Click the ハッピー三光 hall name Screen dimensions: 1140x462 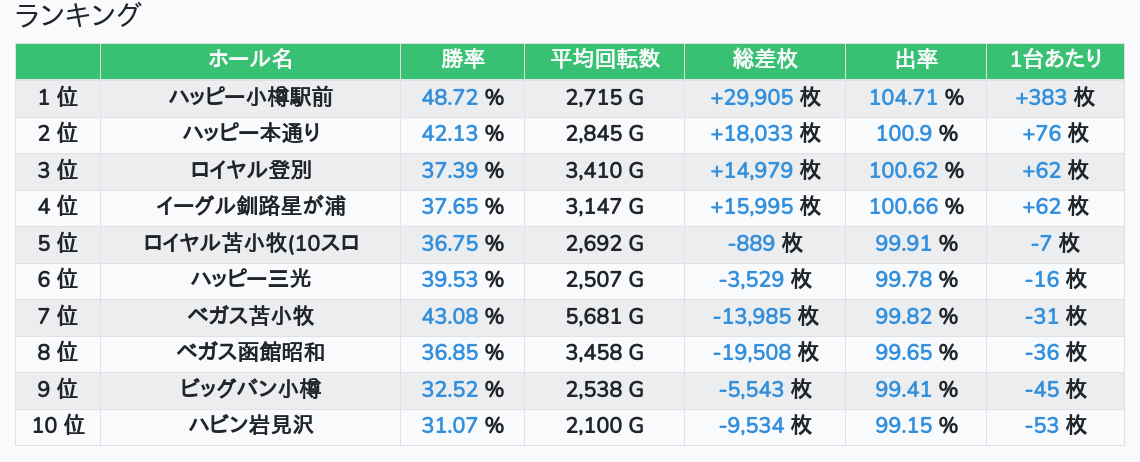coord(250,280)
